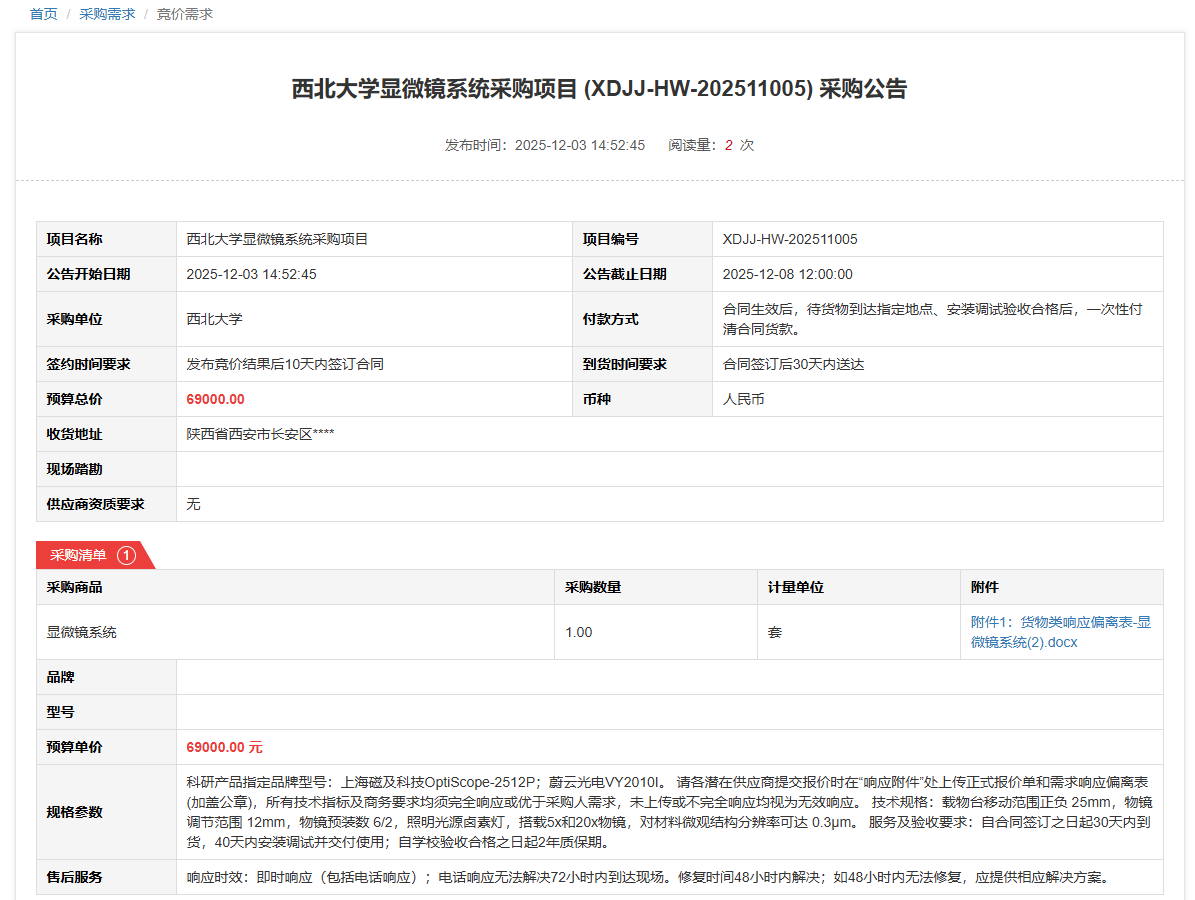Go to 采购需求 in the breadcrumb

[x=107, y=14]
